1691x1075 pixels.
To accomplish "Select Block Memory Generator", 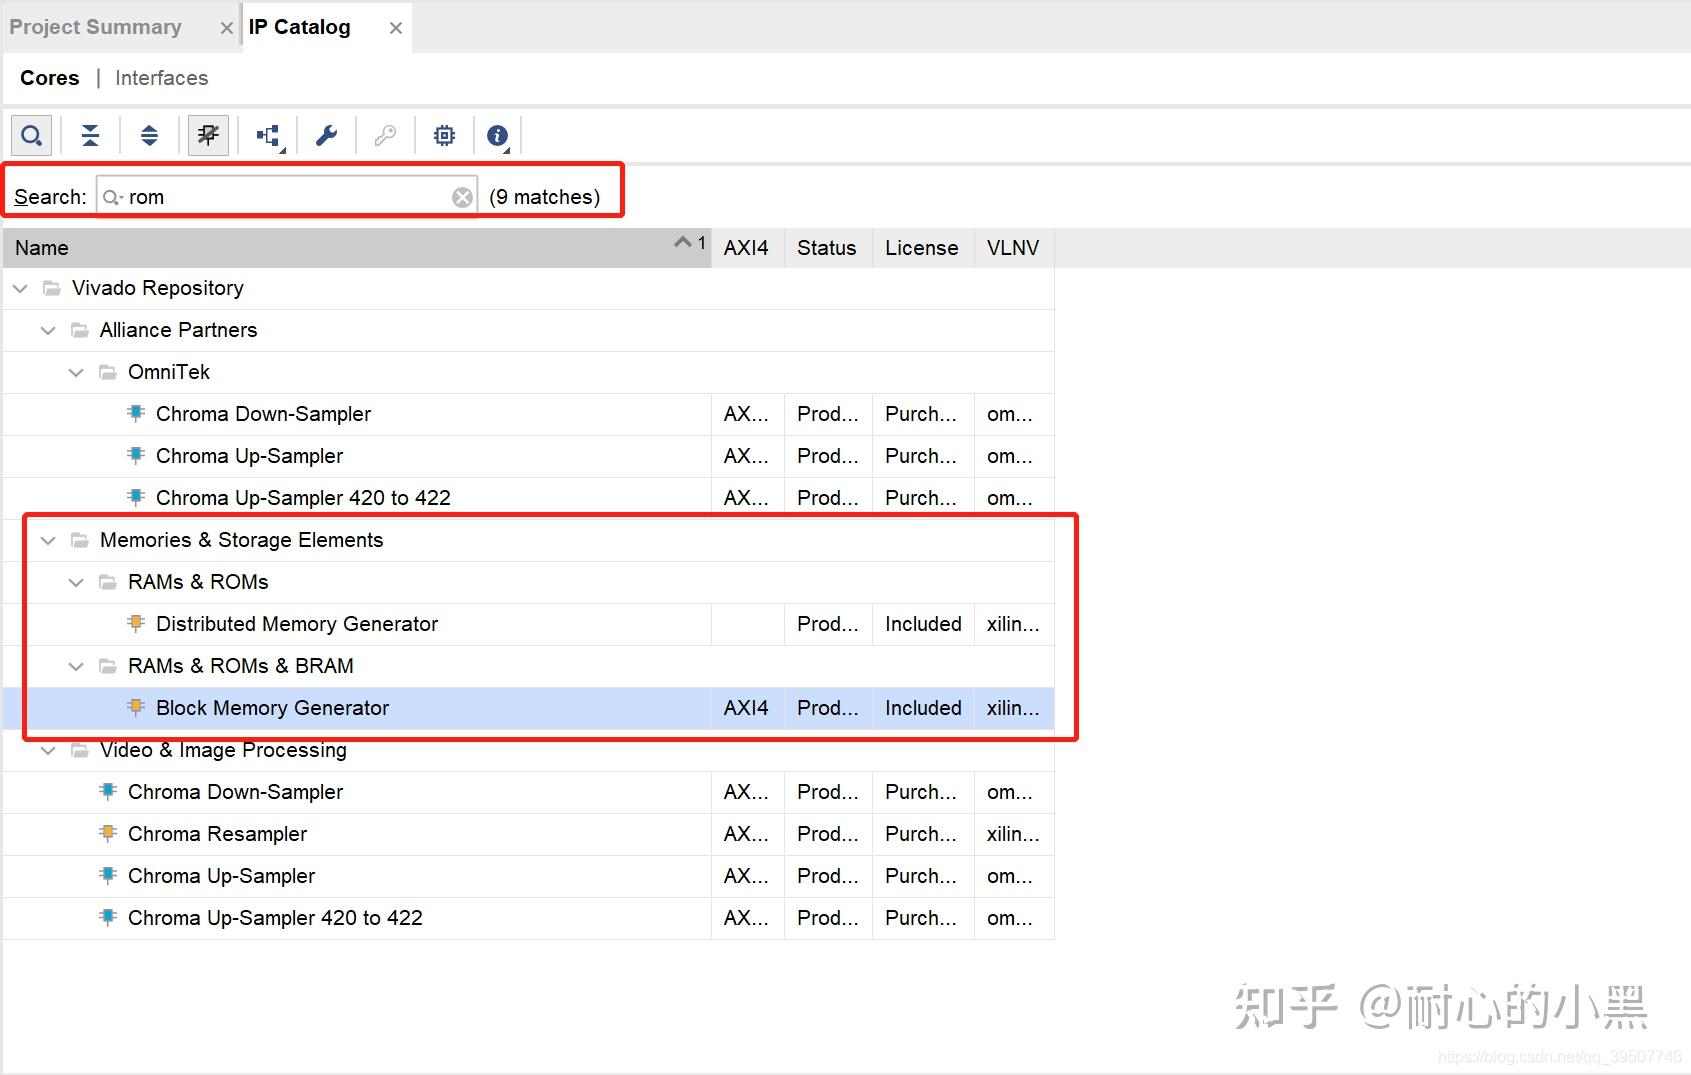I will click(272, 708).
